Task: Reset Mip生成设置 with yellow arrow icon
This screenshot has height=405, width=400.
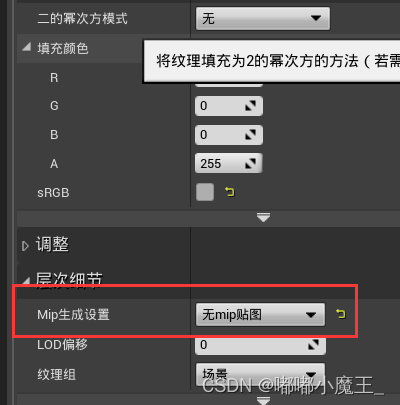Action: [x=341, y=314]
